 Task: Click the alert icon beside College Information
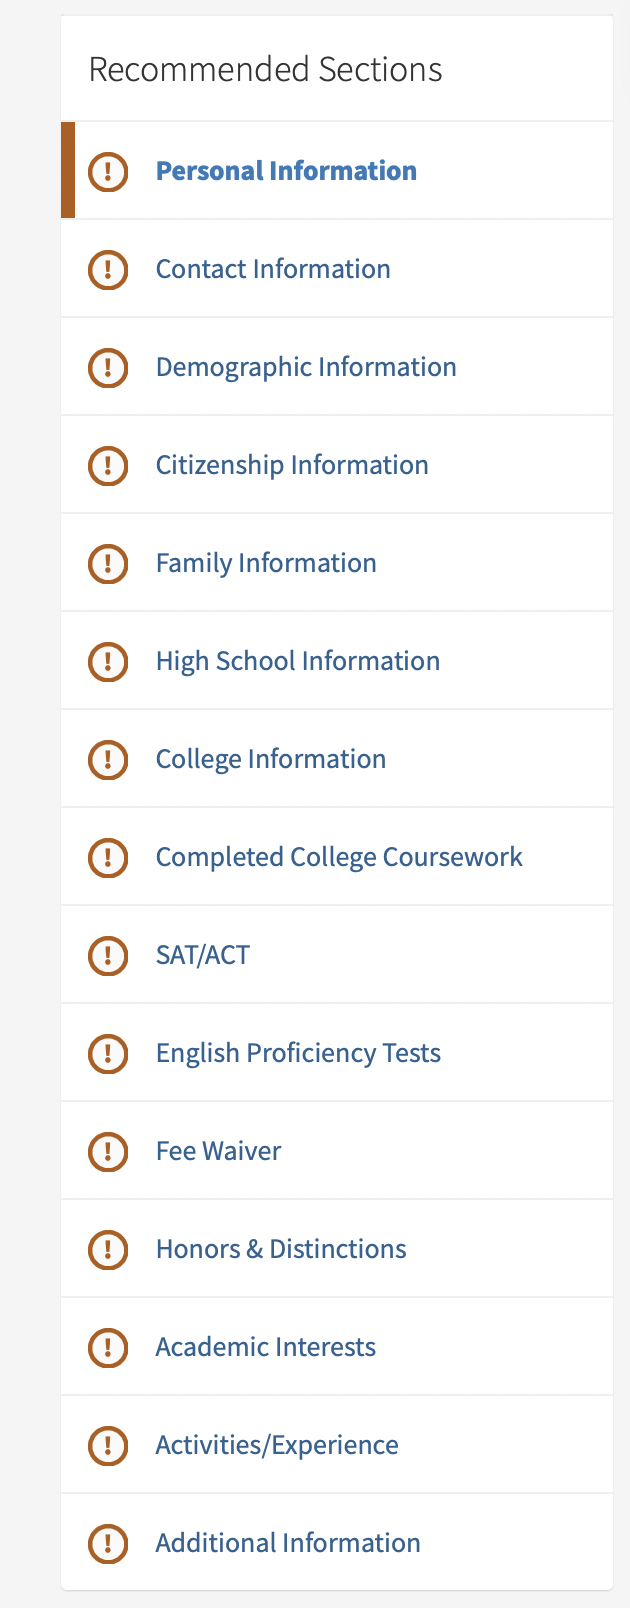point(108,759)
